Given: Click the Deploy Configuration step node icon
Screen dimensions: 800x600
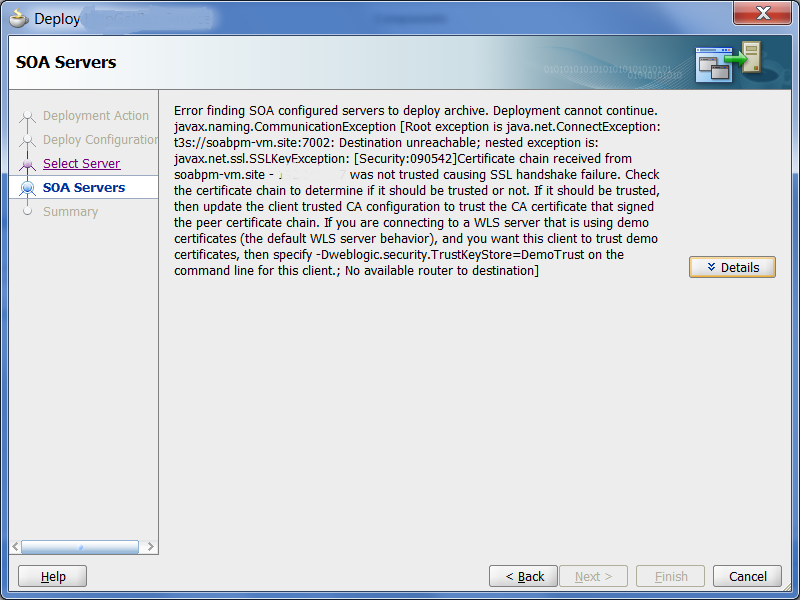Looking at the screenshot, I should point(28,140).
